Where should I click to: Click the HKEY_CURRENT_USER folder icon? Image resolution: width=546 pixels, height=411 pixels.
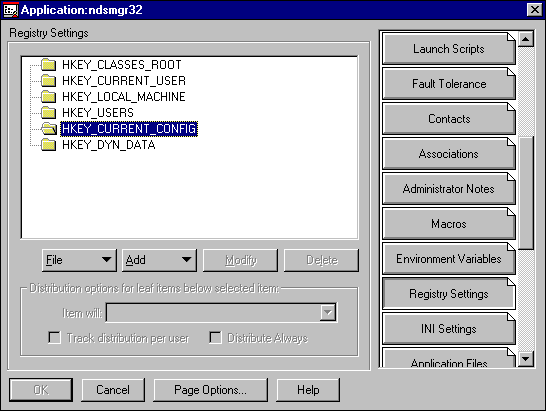48,81
